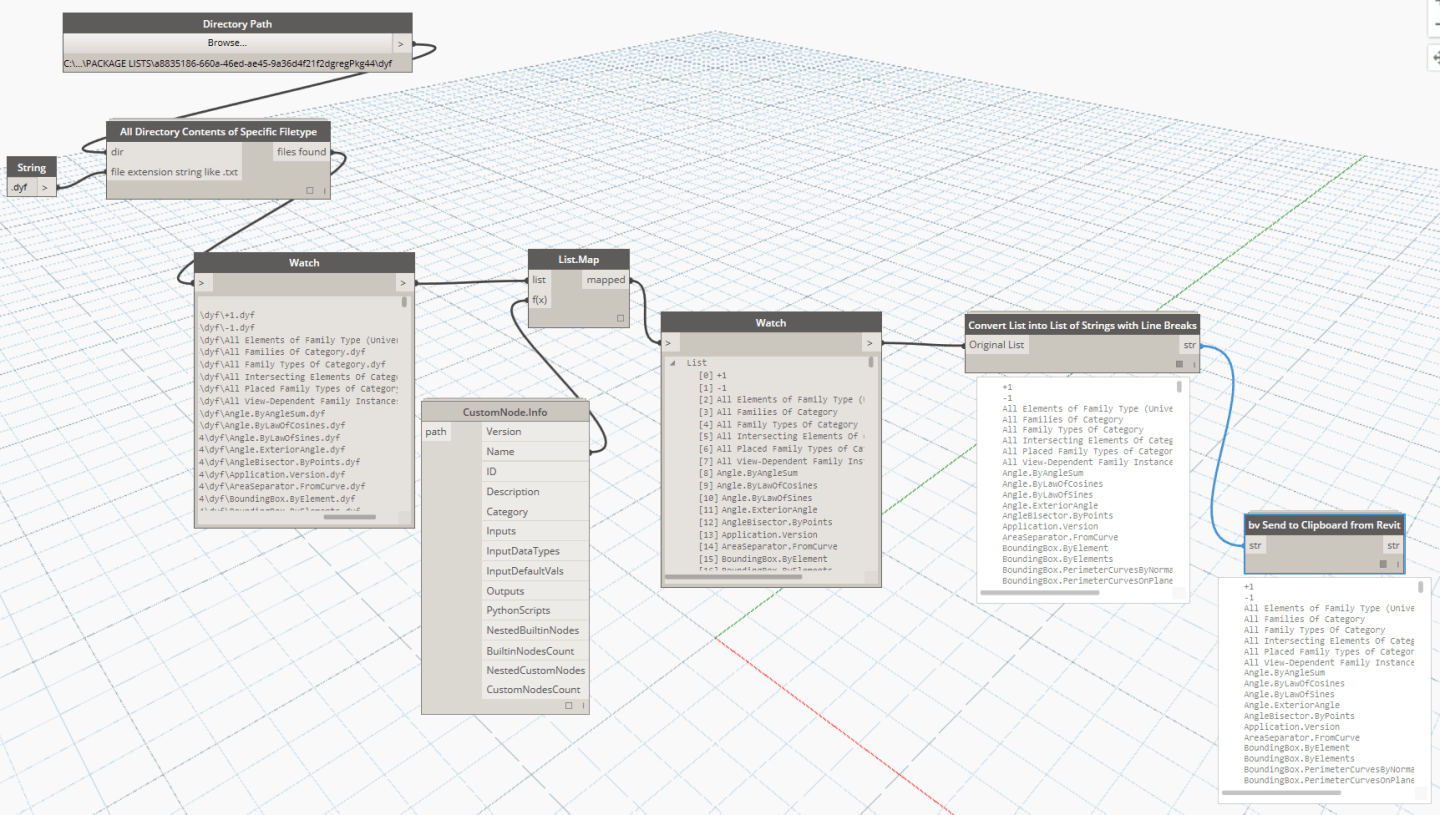
Task: Click 'str' output of bv Send to Clipboard
Action: [1392, 545]
